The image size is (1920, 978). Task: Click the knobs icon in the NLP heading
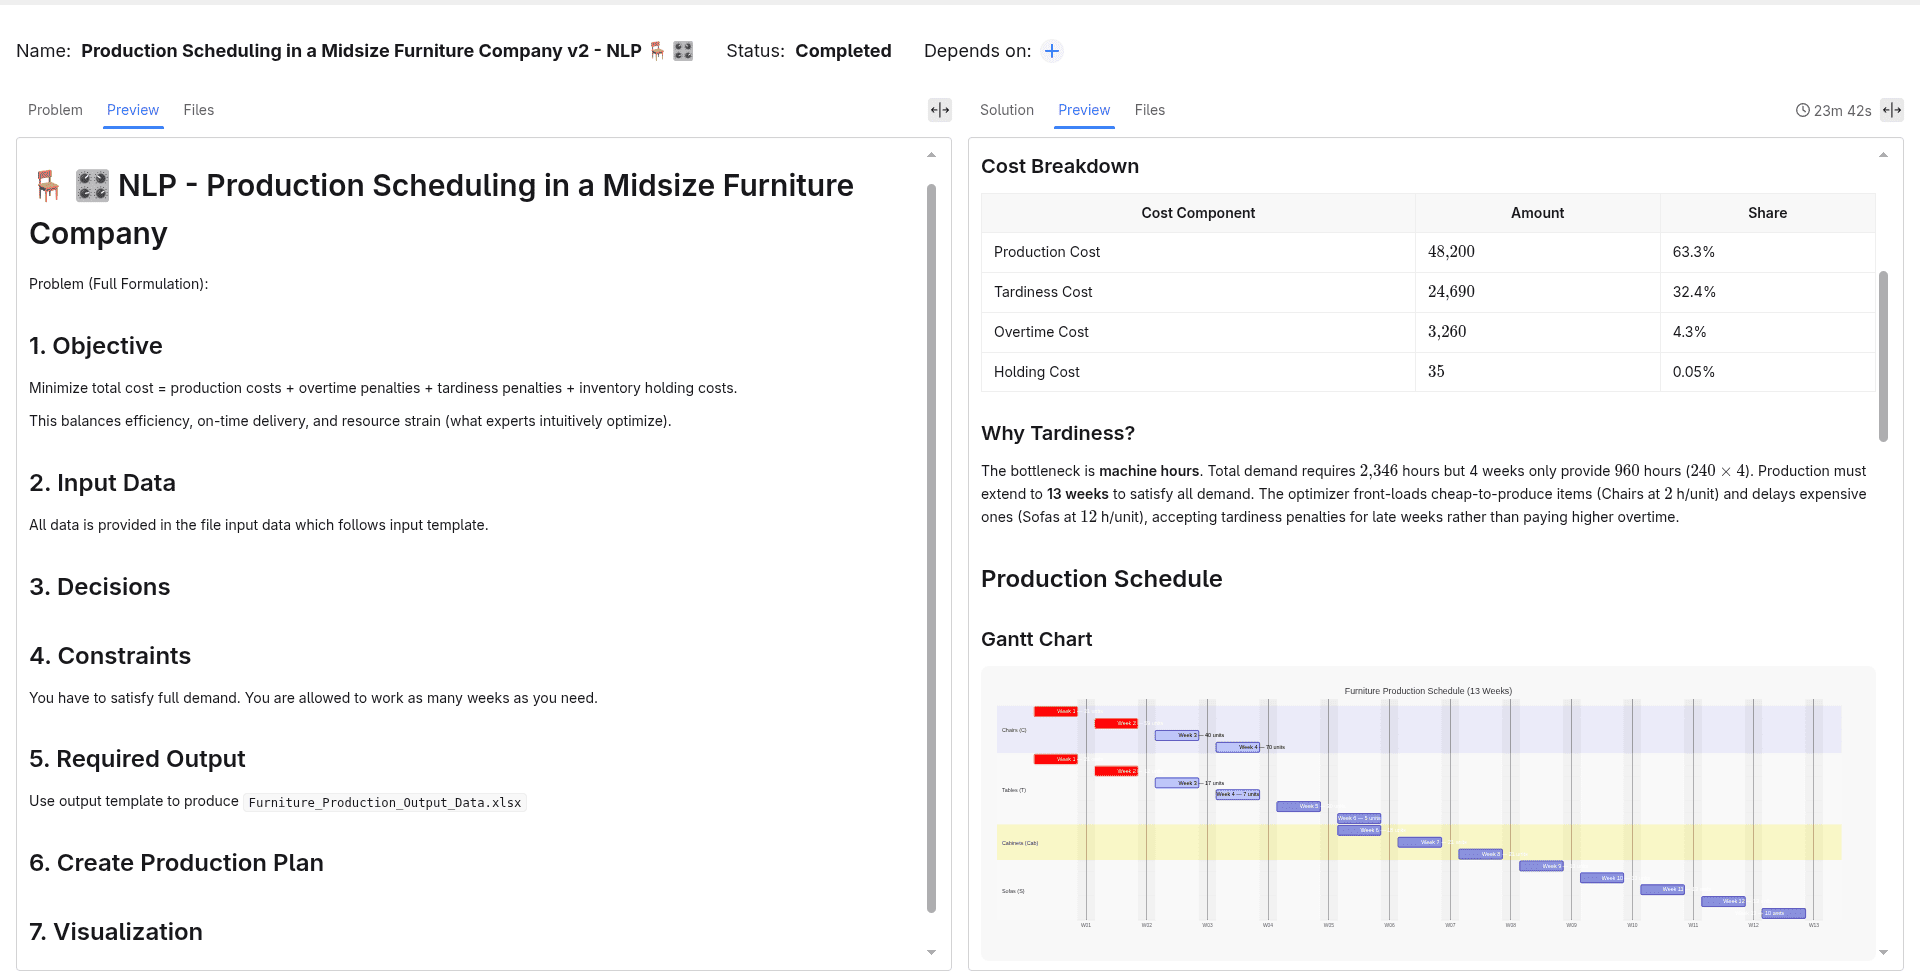coord(92,186)
